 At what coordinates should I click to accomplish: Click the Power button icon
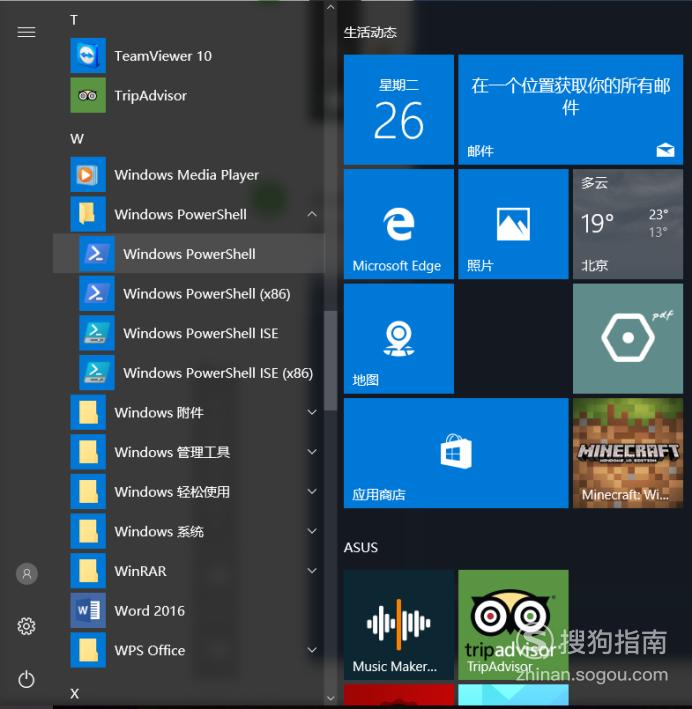(26, 679)
